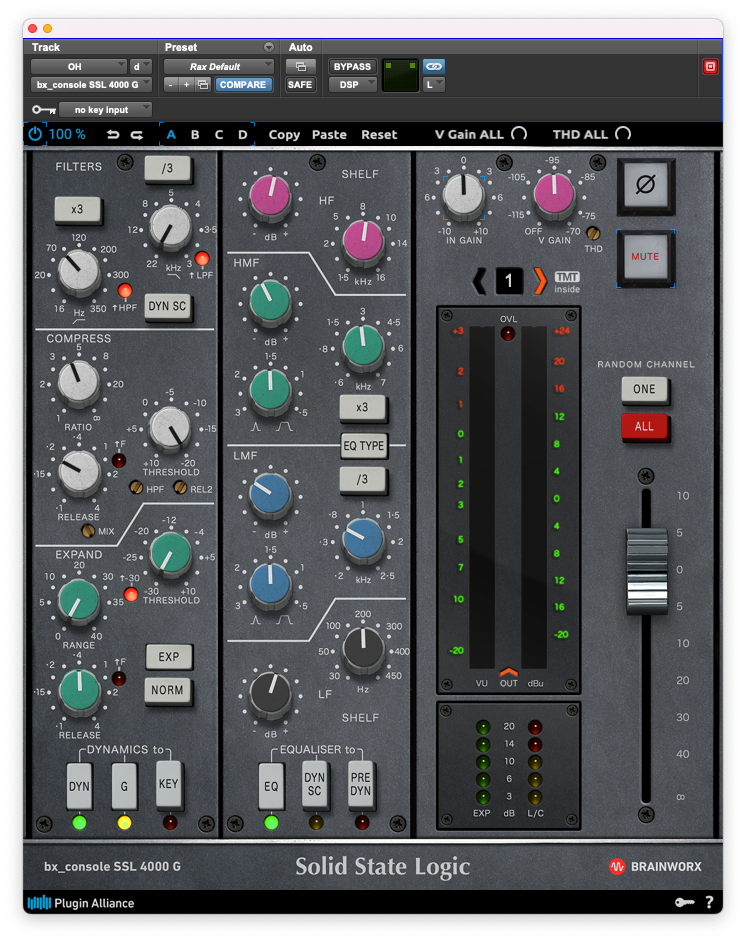Select settings bank D
Viewport: 746px width, 941px height.
click(x=242, y=134)
